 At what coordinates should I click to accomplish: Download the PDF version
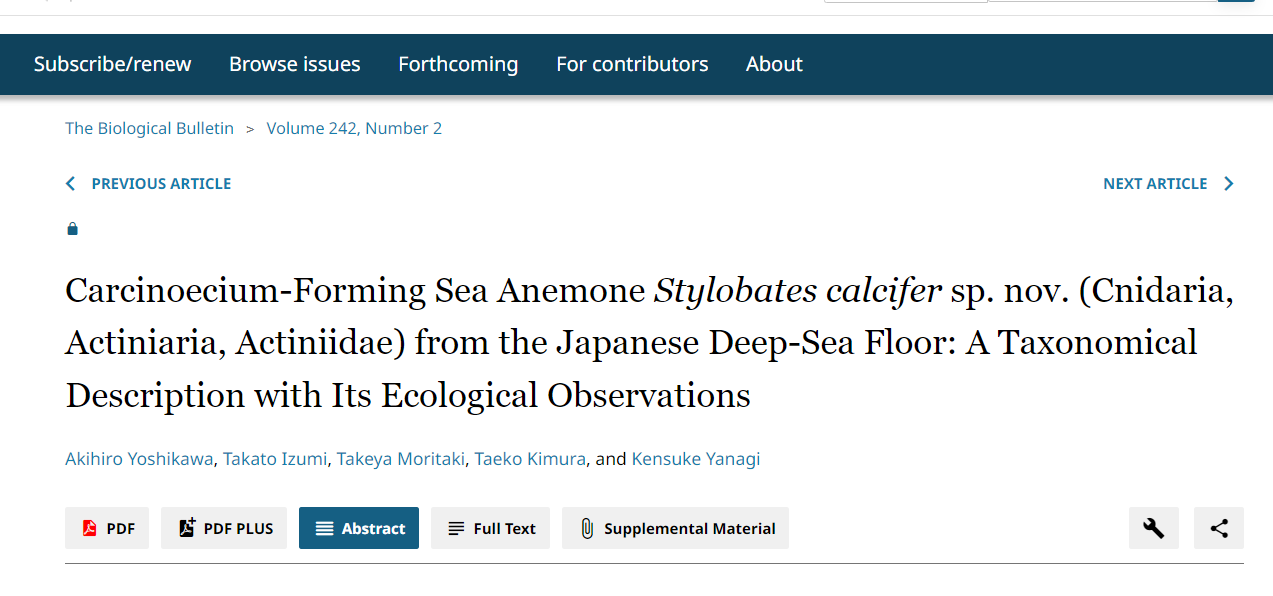(107, 528)
